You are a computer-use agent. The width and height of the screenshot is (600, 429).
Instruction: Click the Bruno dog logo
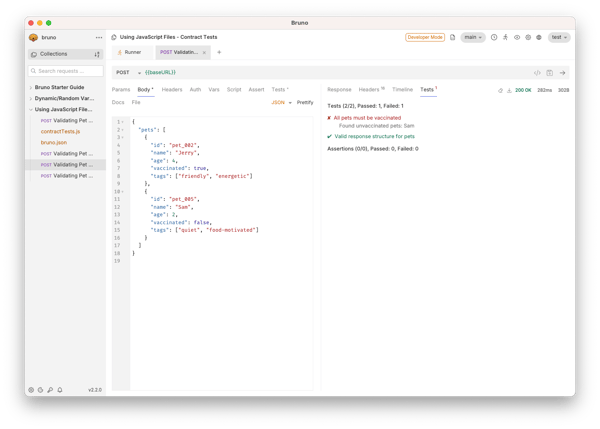(33, 38)
